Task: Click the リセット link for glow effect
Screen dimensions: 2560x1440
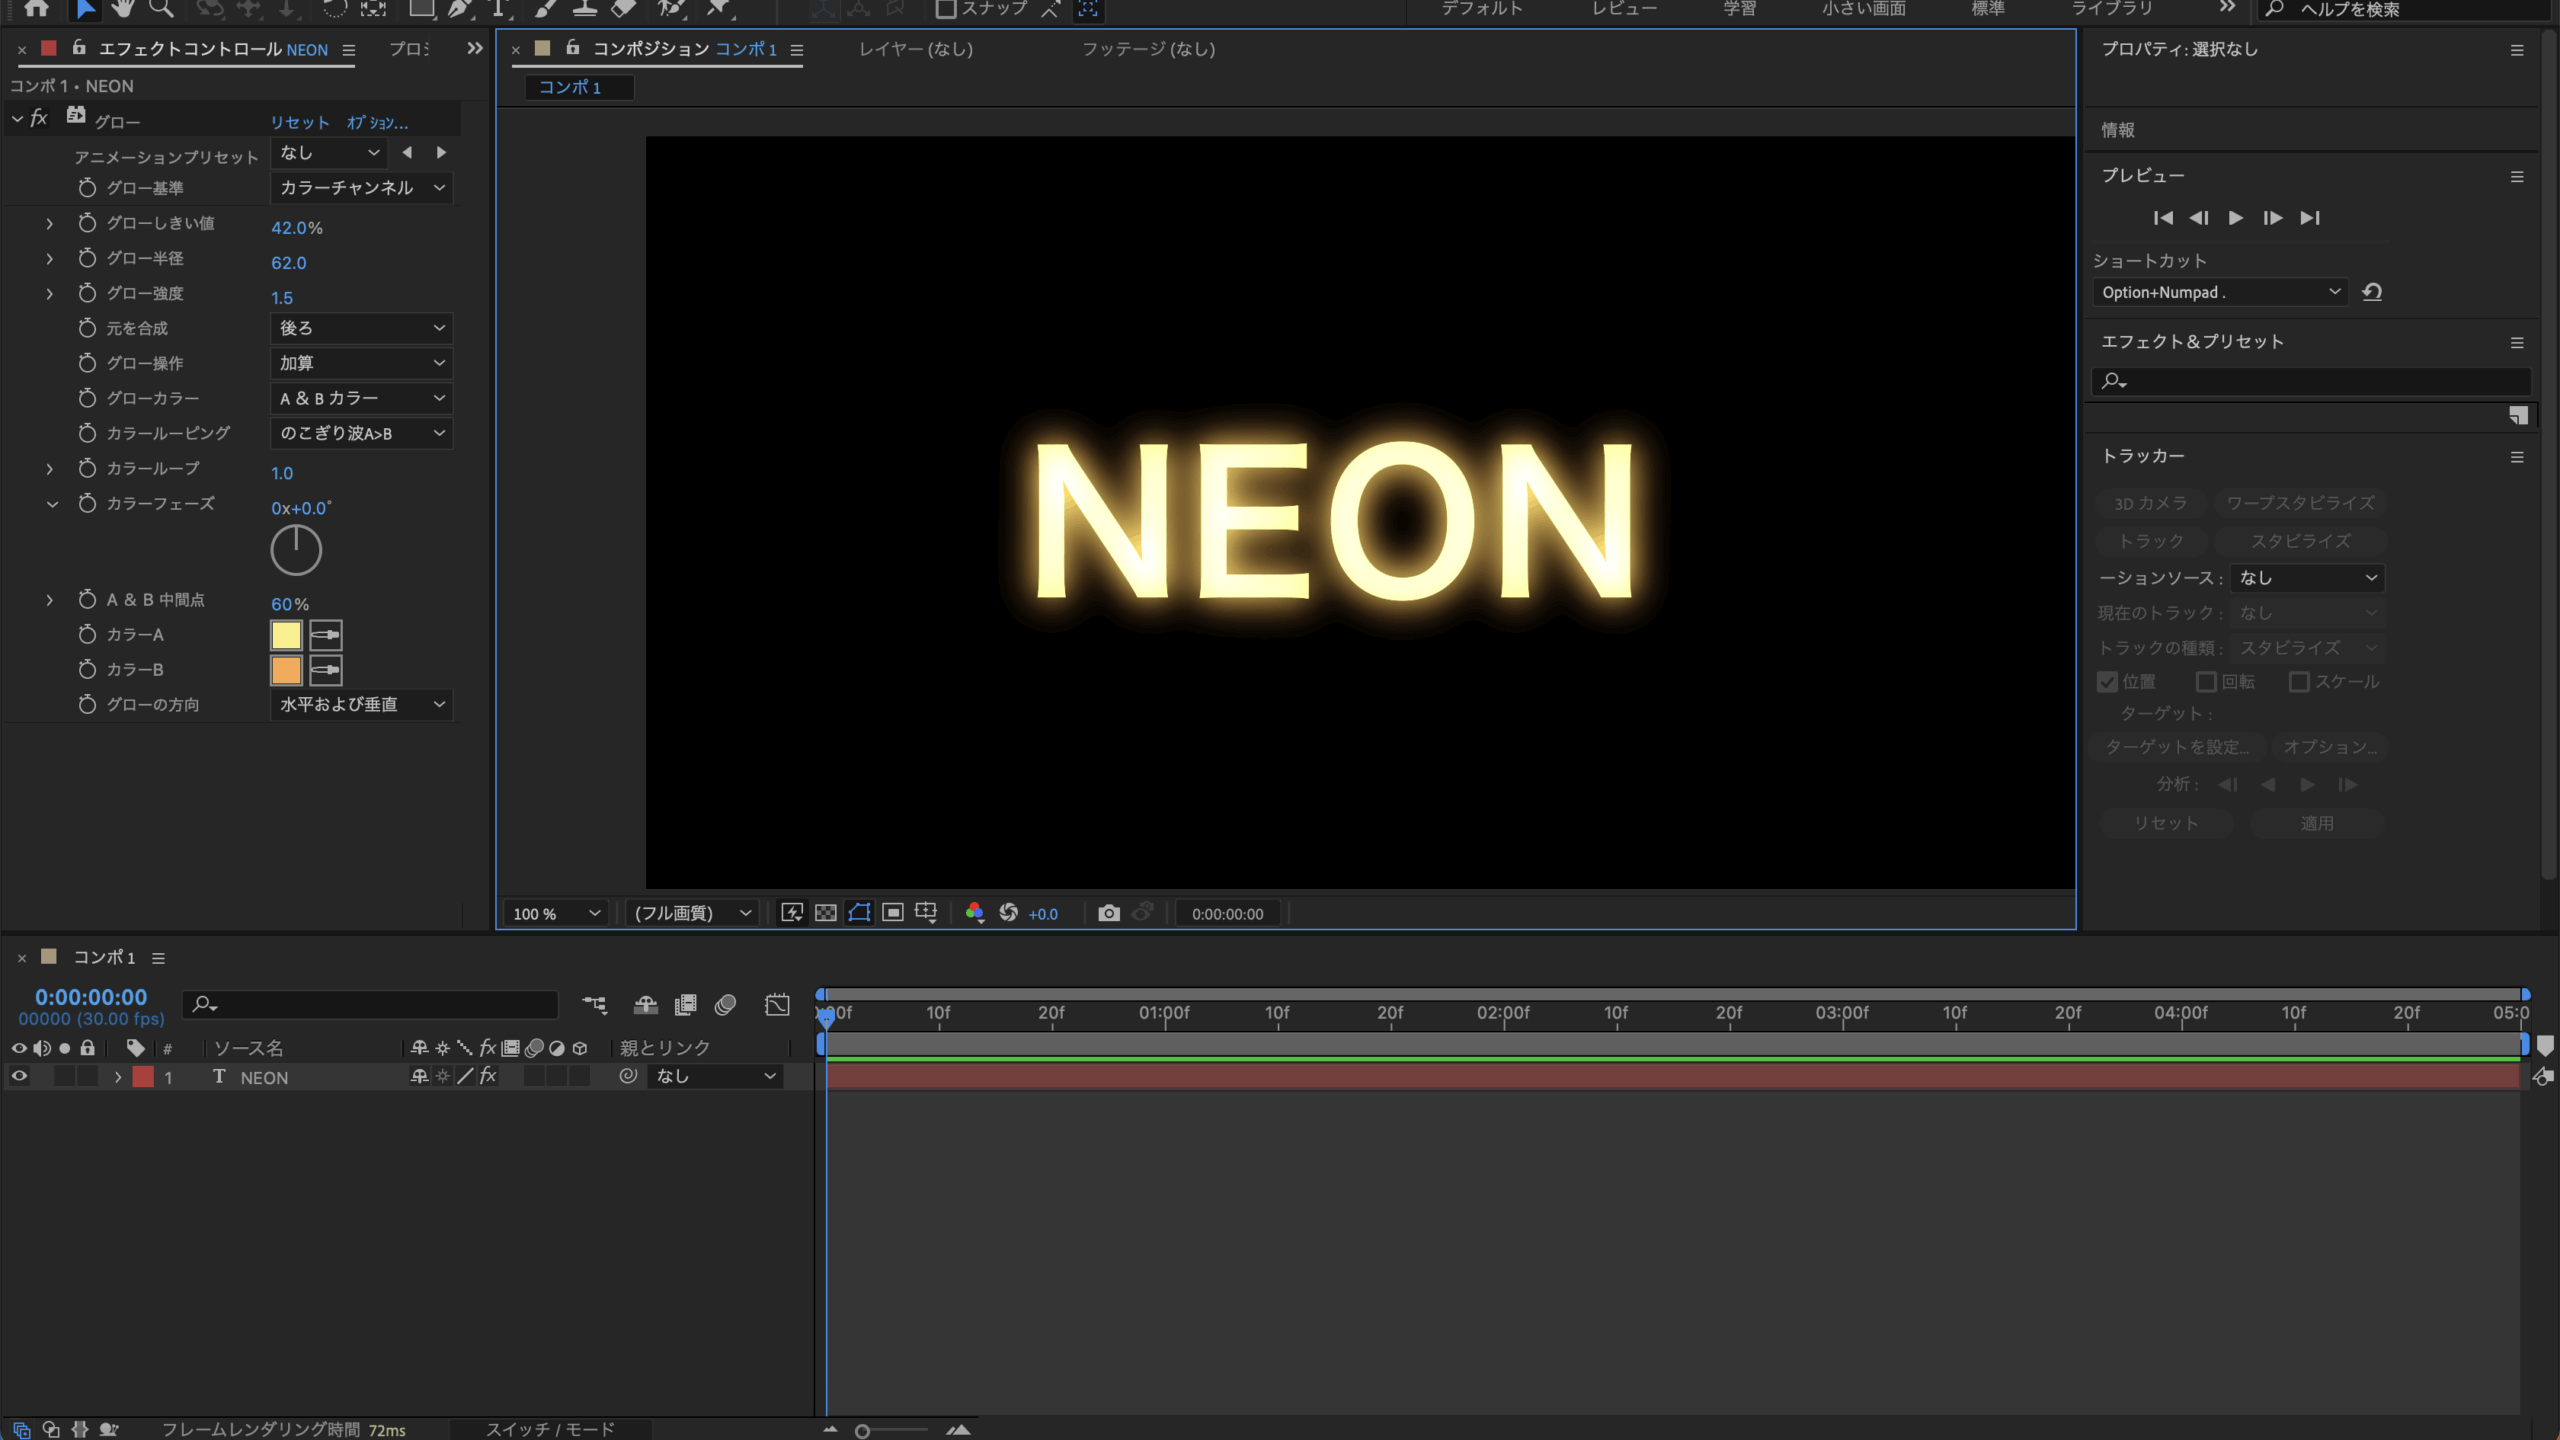Action: (x=299, y=122)
